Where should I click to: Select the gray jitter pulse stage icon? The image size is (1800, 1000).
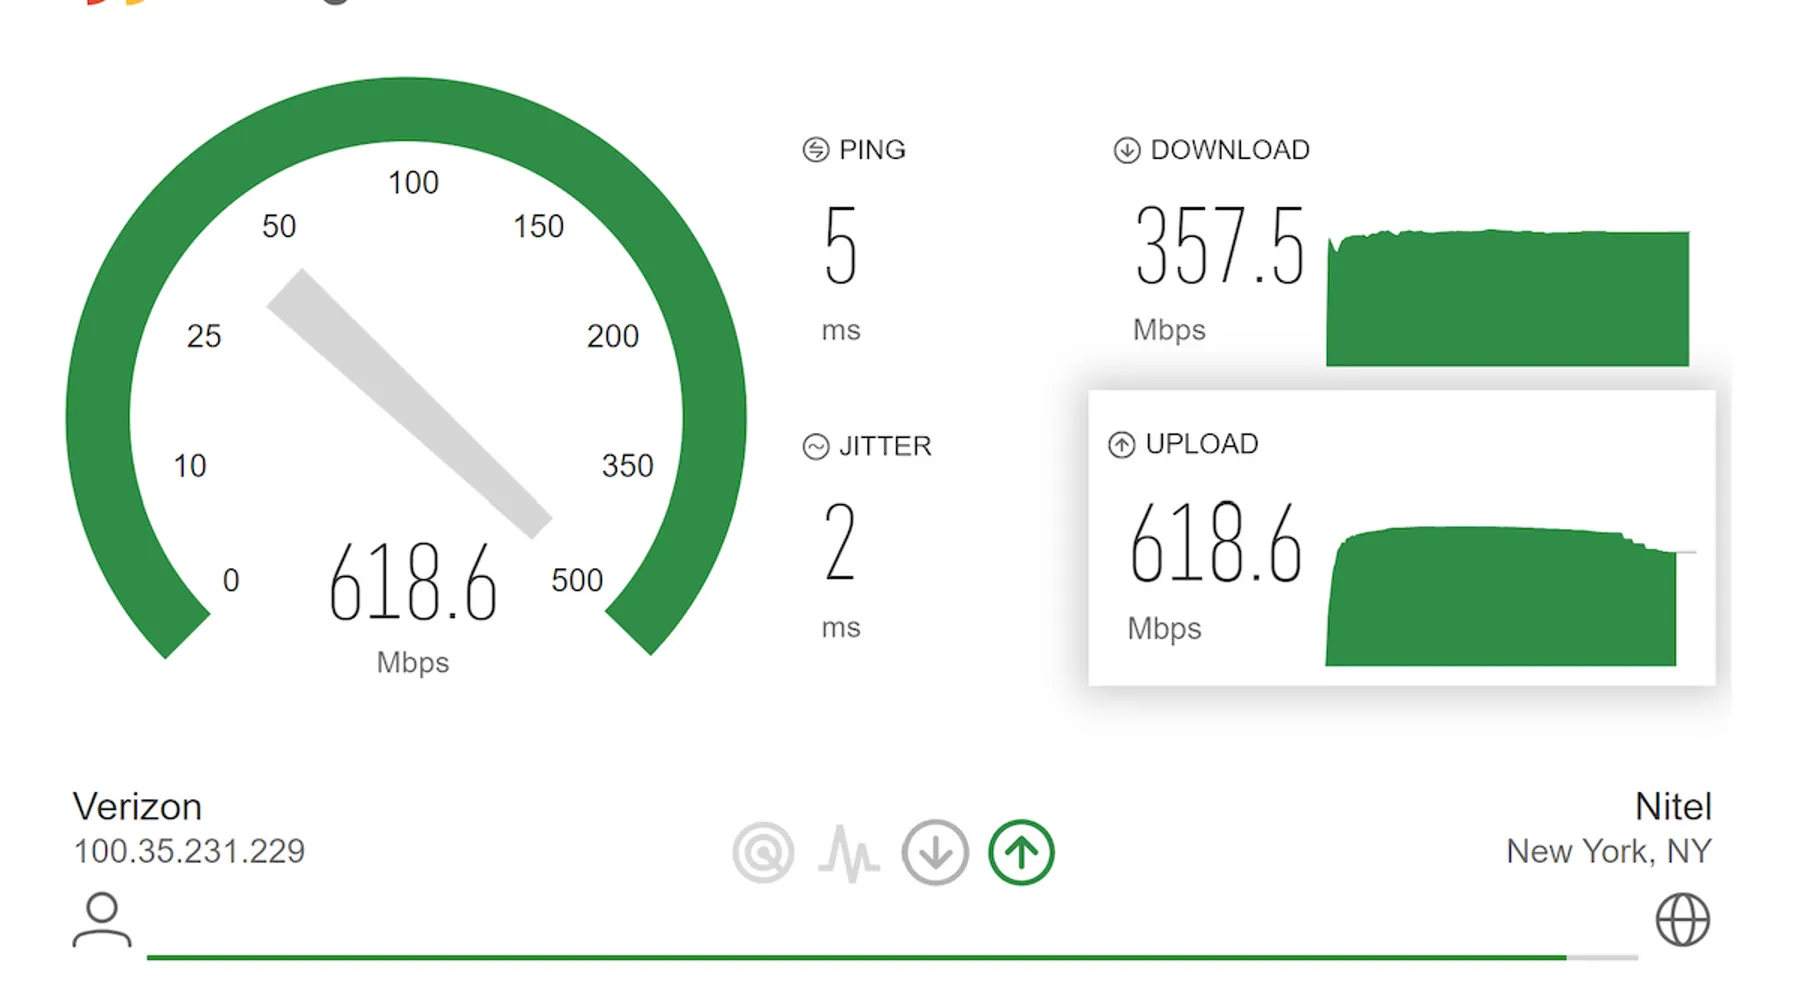pos(849,853)
